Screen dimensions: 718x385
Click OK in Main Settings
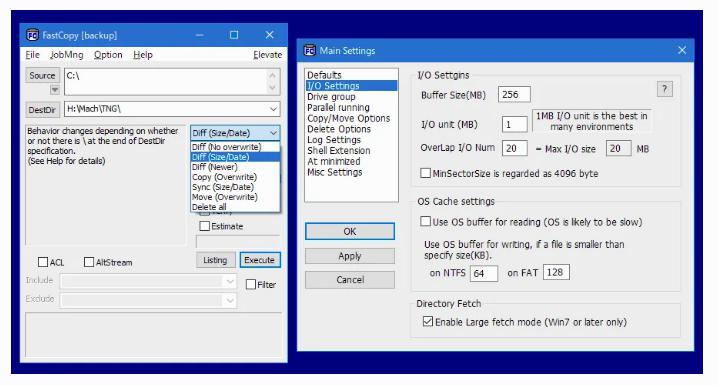[350, 231]
